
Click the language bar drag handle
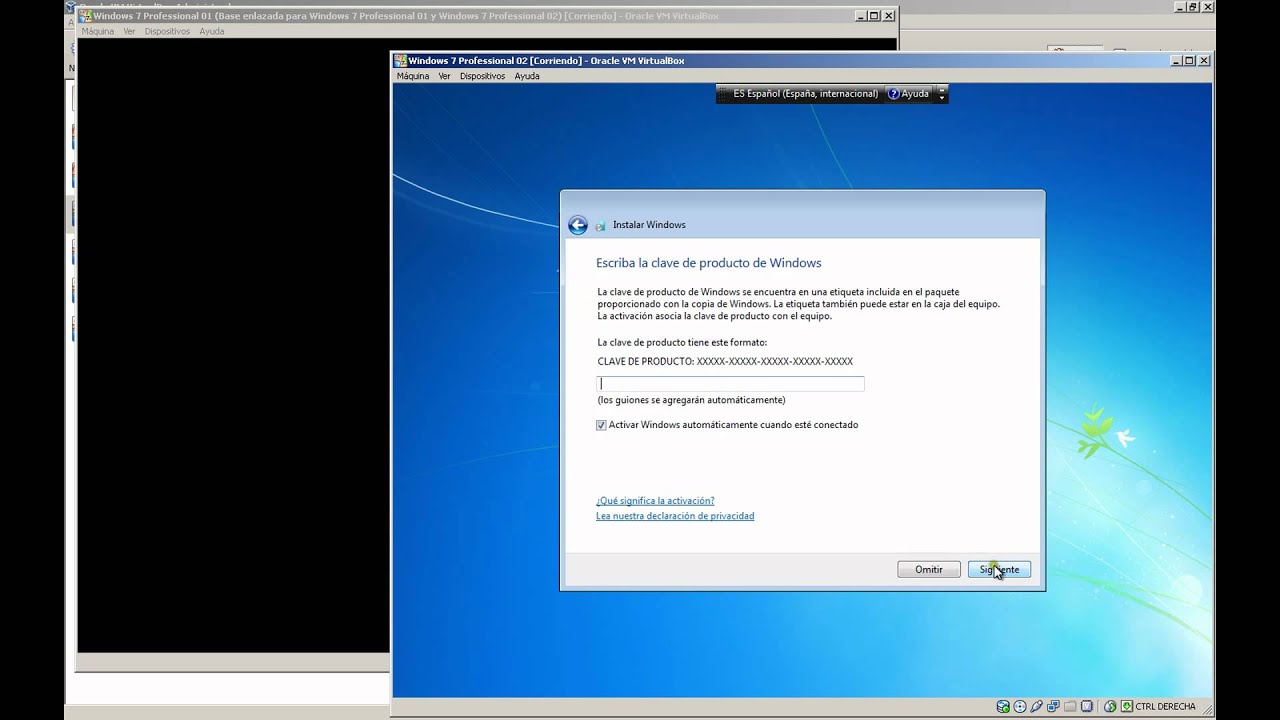pyautogui.click(x=722, y=94)
